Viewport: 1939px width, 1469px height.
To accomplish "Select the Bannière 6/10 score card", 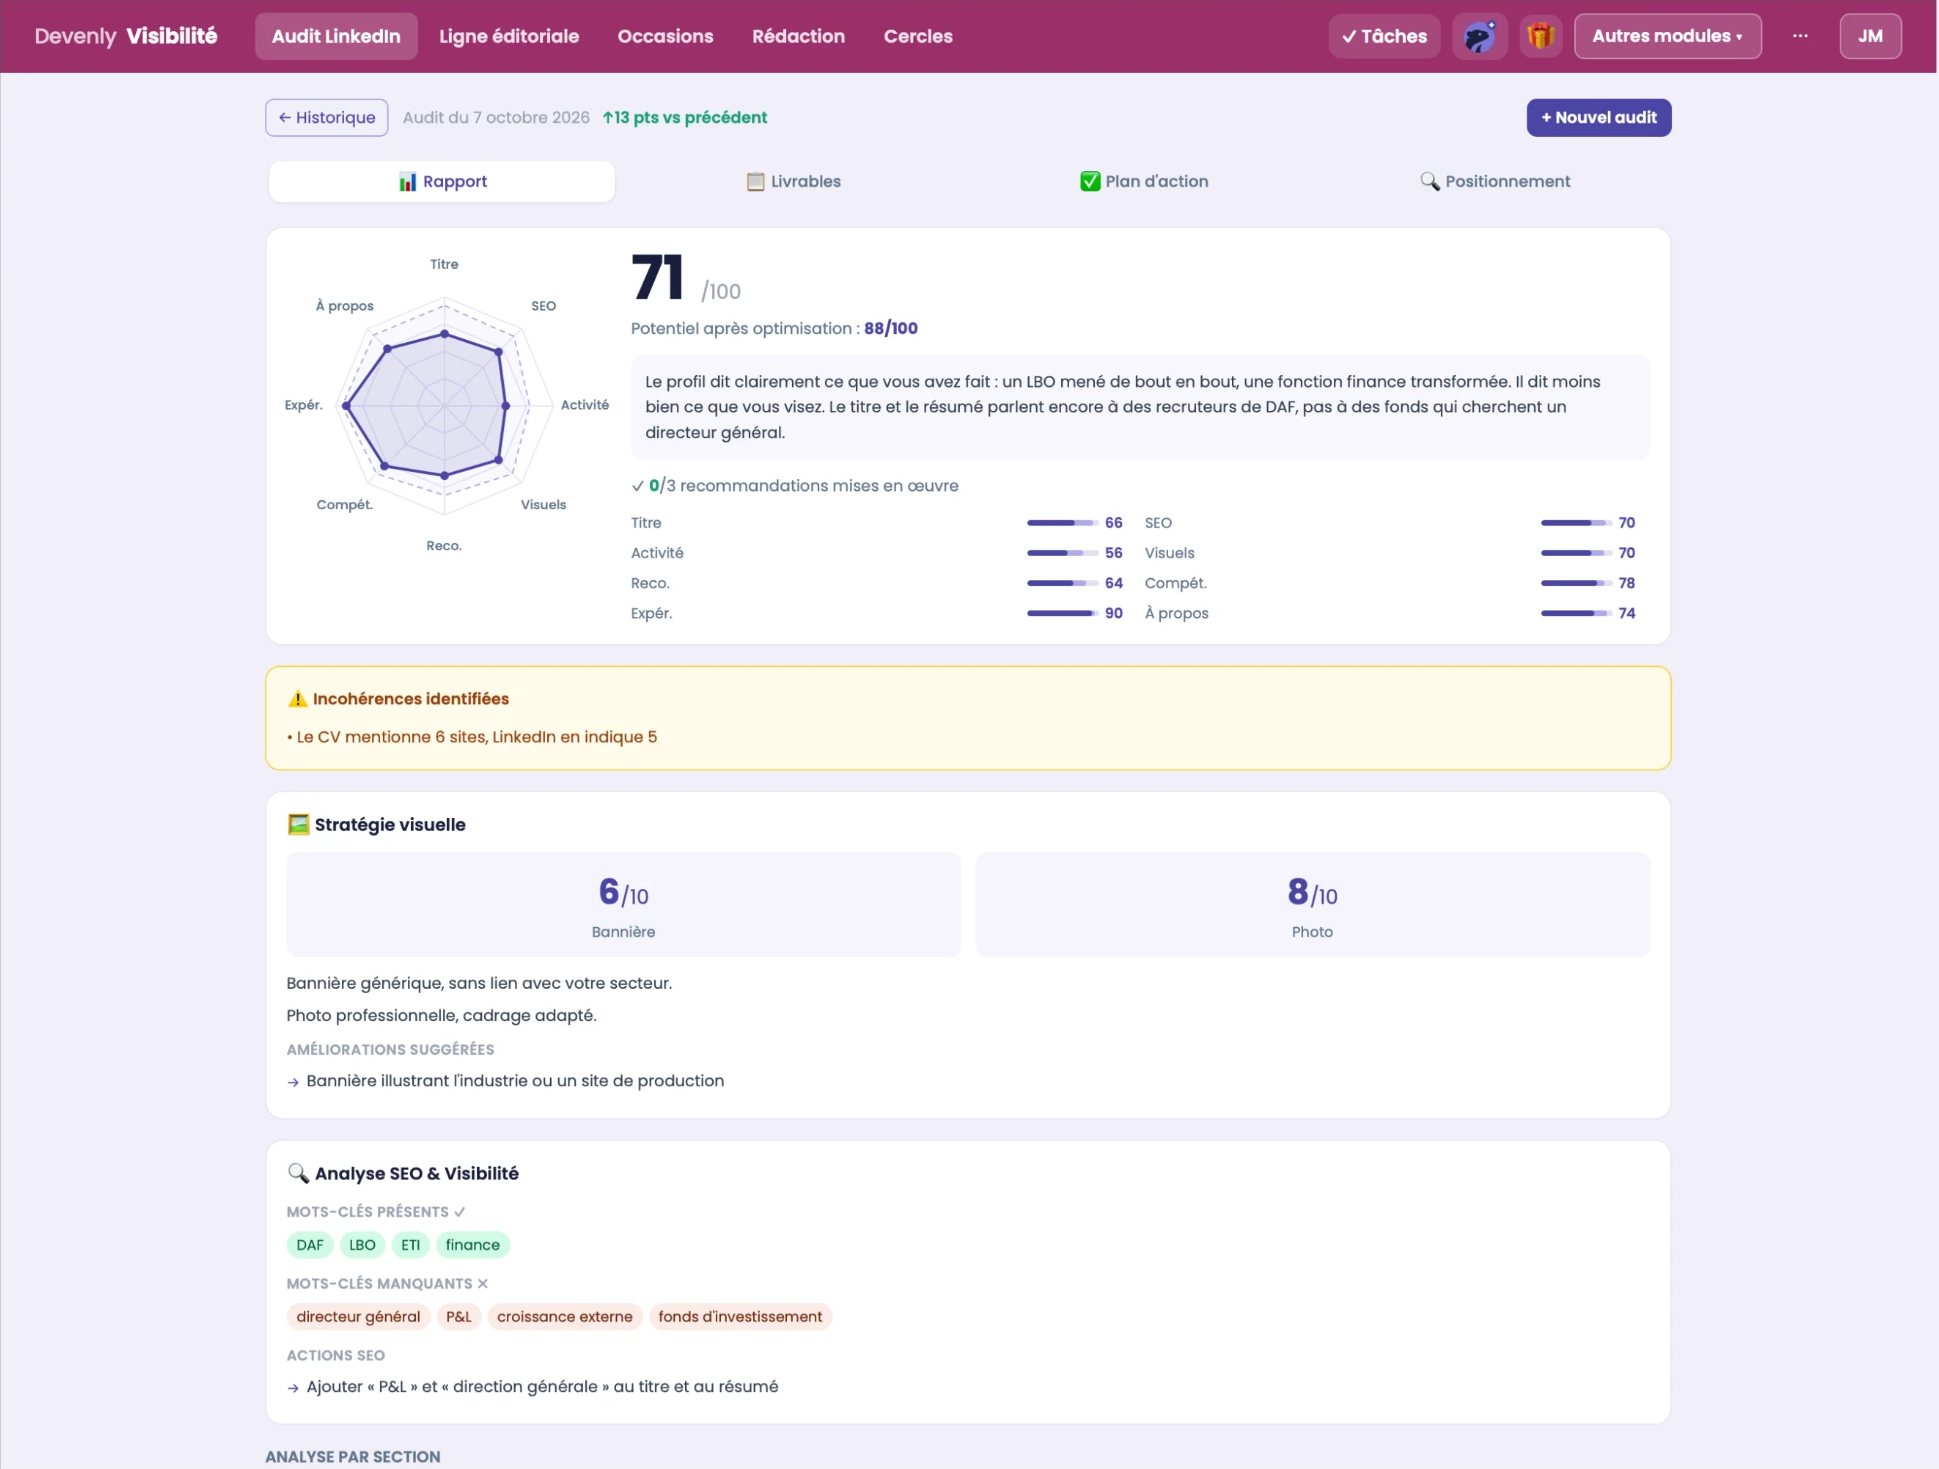I will 623,905.
